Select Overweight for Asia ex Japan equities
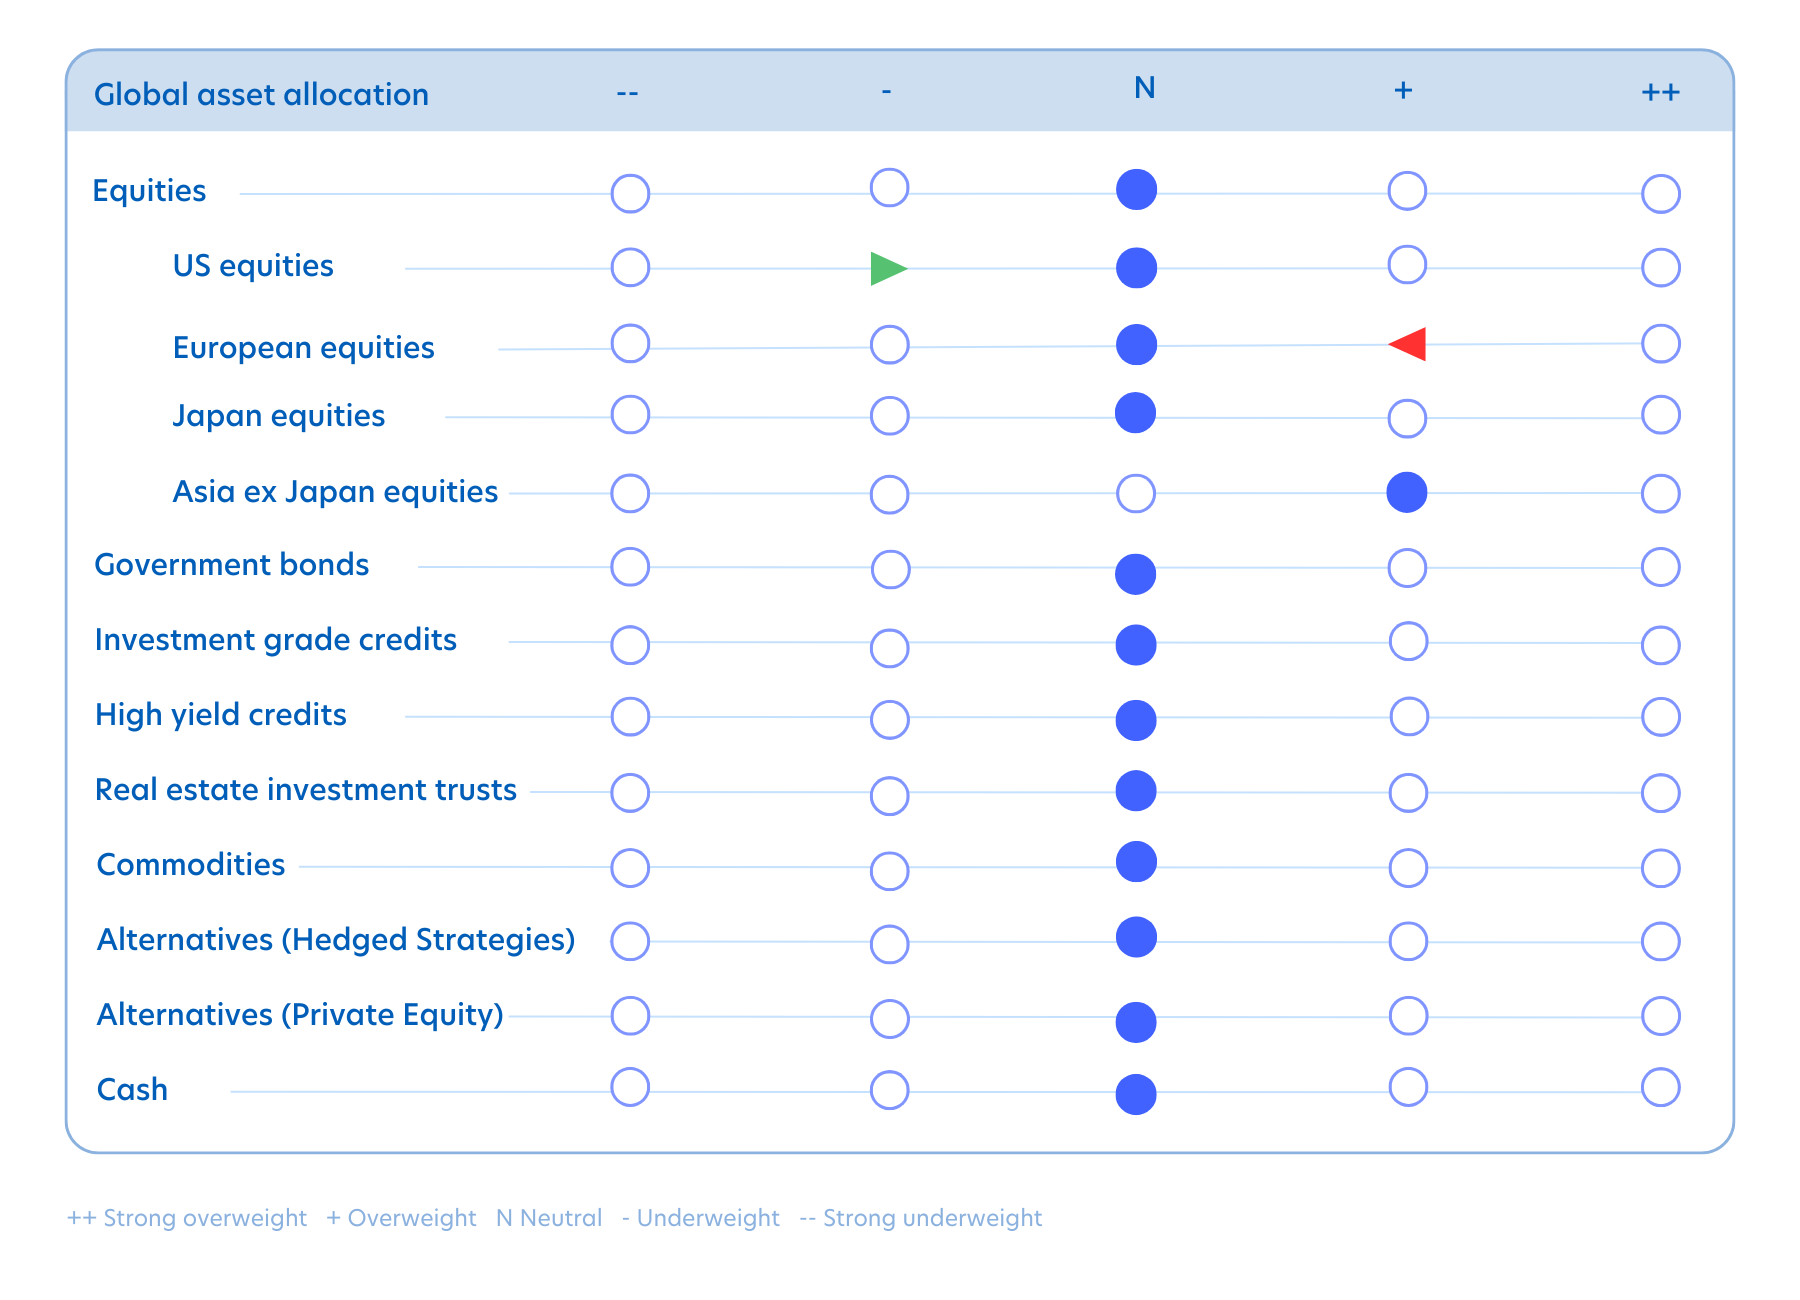1800x1300 pixels. coord(1407,493)
